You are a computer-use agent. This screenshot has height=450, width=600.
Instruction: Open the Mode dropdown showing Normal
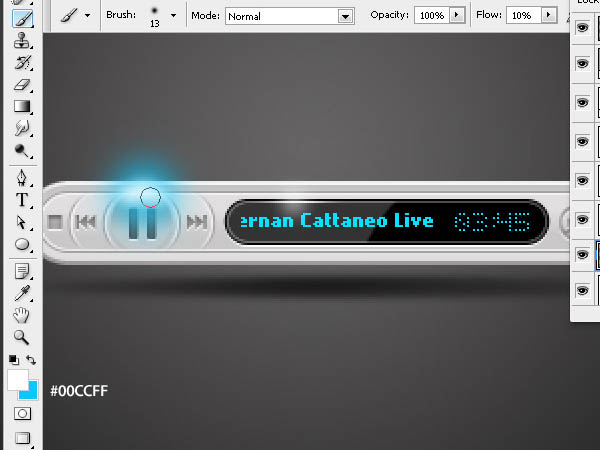click(290, 16)
